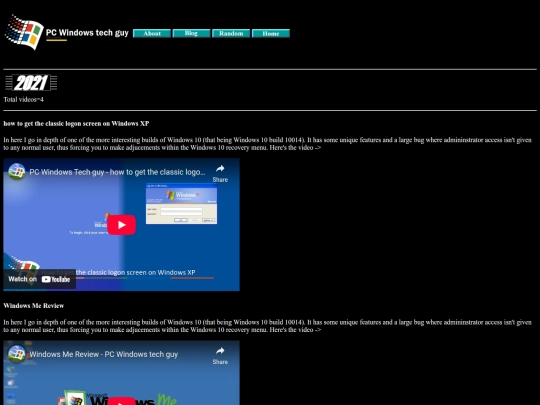Click the classic logon video thumbnail image
540x405 pixels.
122,225
